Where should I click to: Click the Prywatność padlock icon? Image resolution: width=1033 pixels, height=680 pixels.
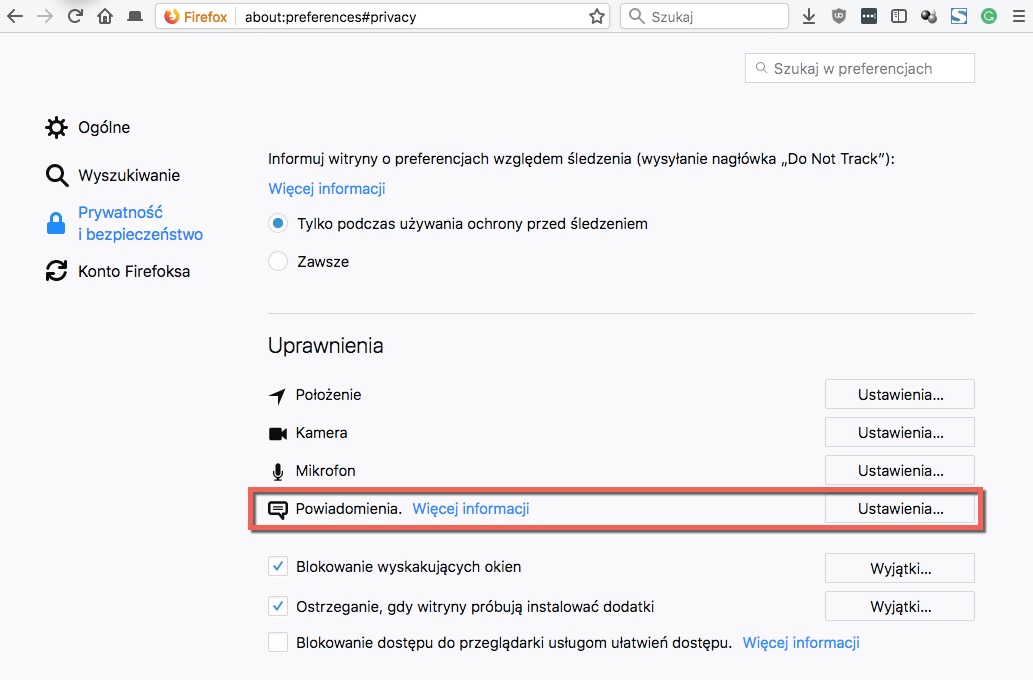tap(56, 223)
